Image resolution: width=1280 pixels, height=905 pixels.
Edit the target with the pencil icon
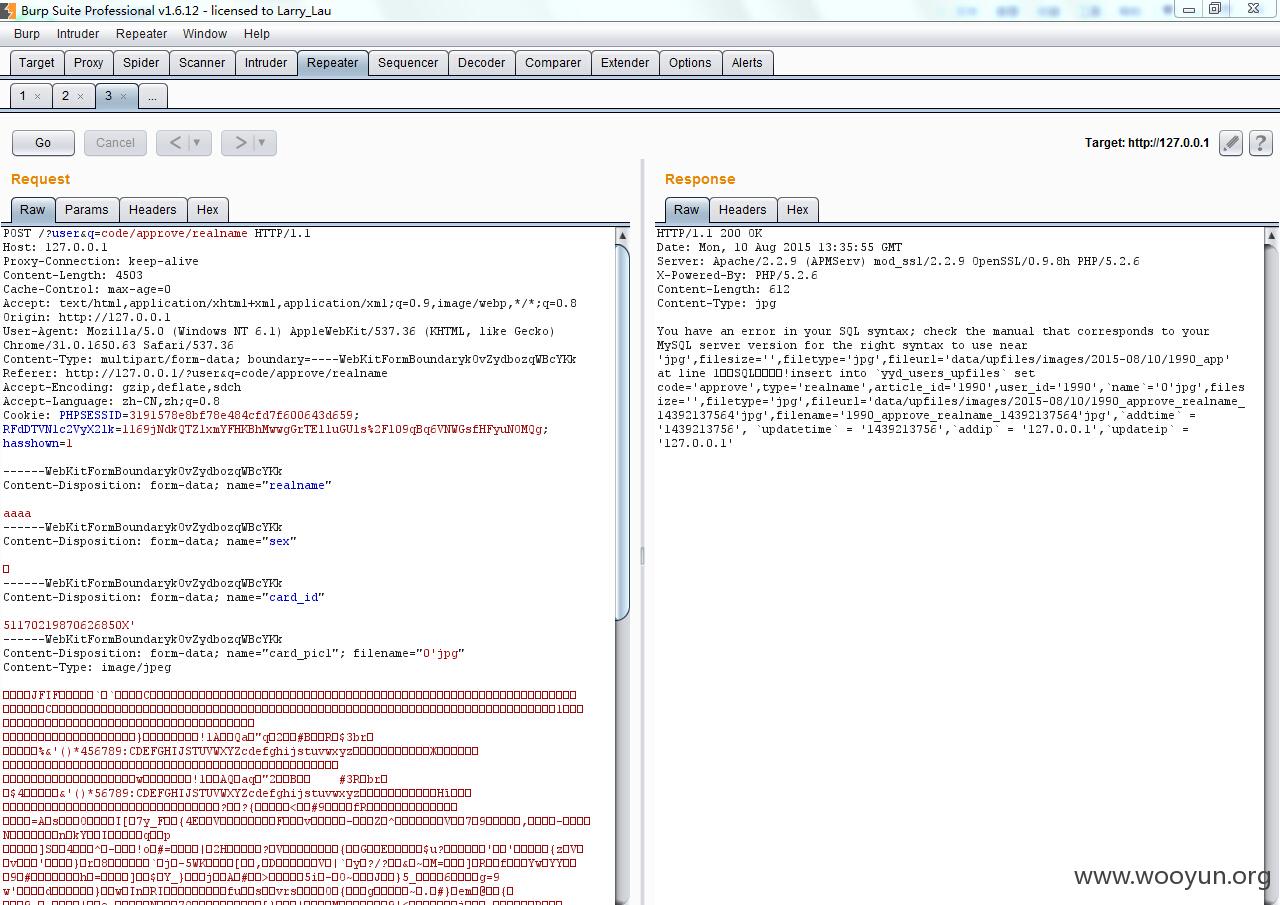1231,143
